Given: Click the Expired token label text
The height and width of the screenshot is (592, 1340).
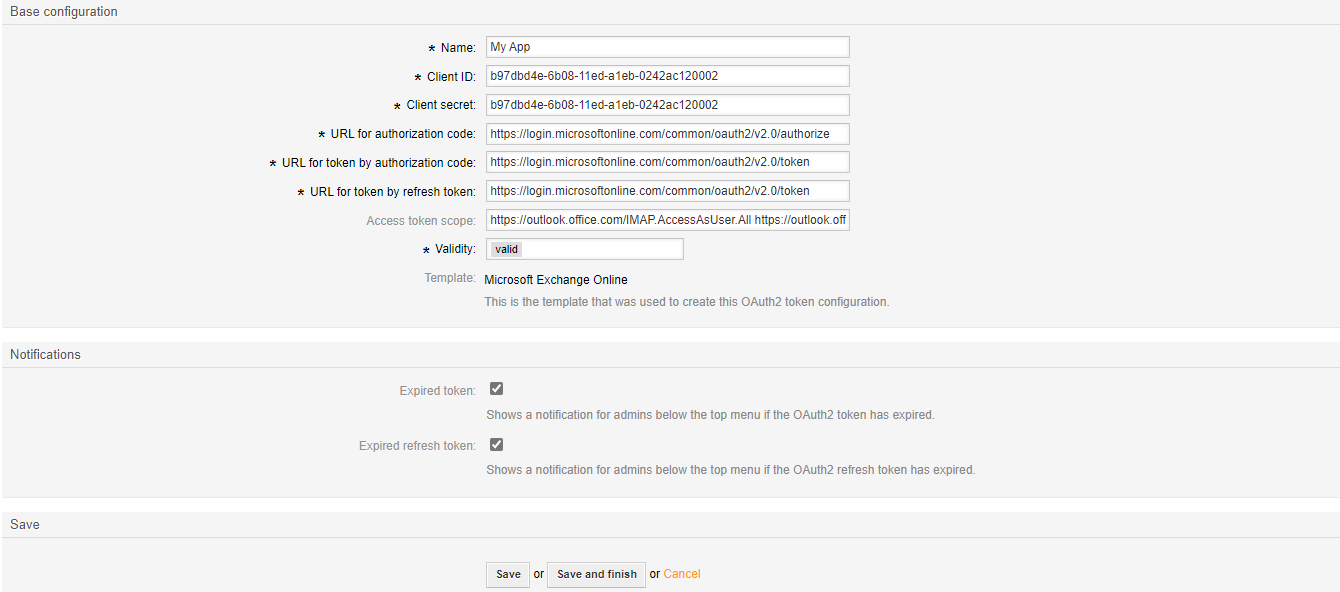Looking at the screenshot, I should point(437,390).
